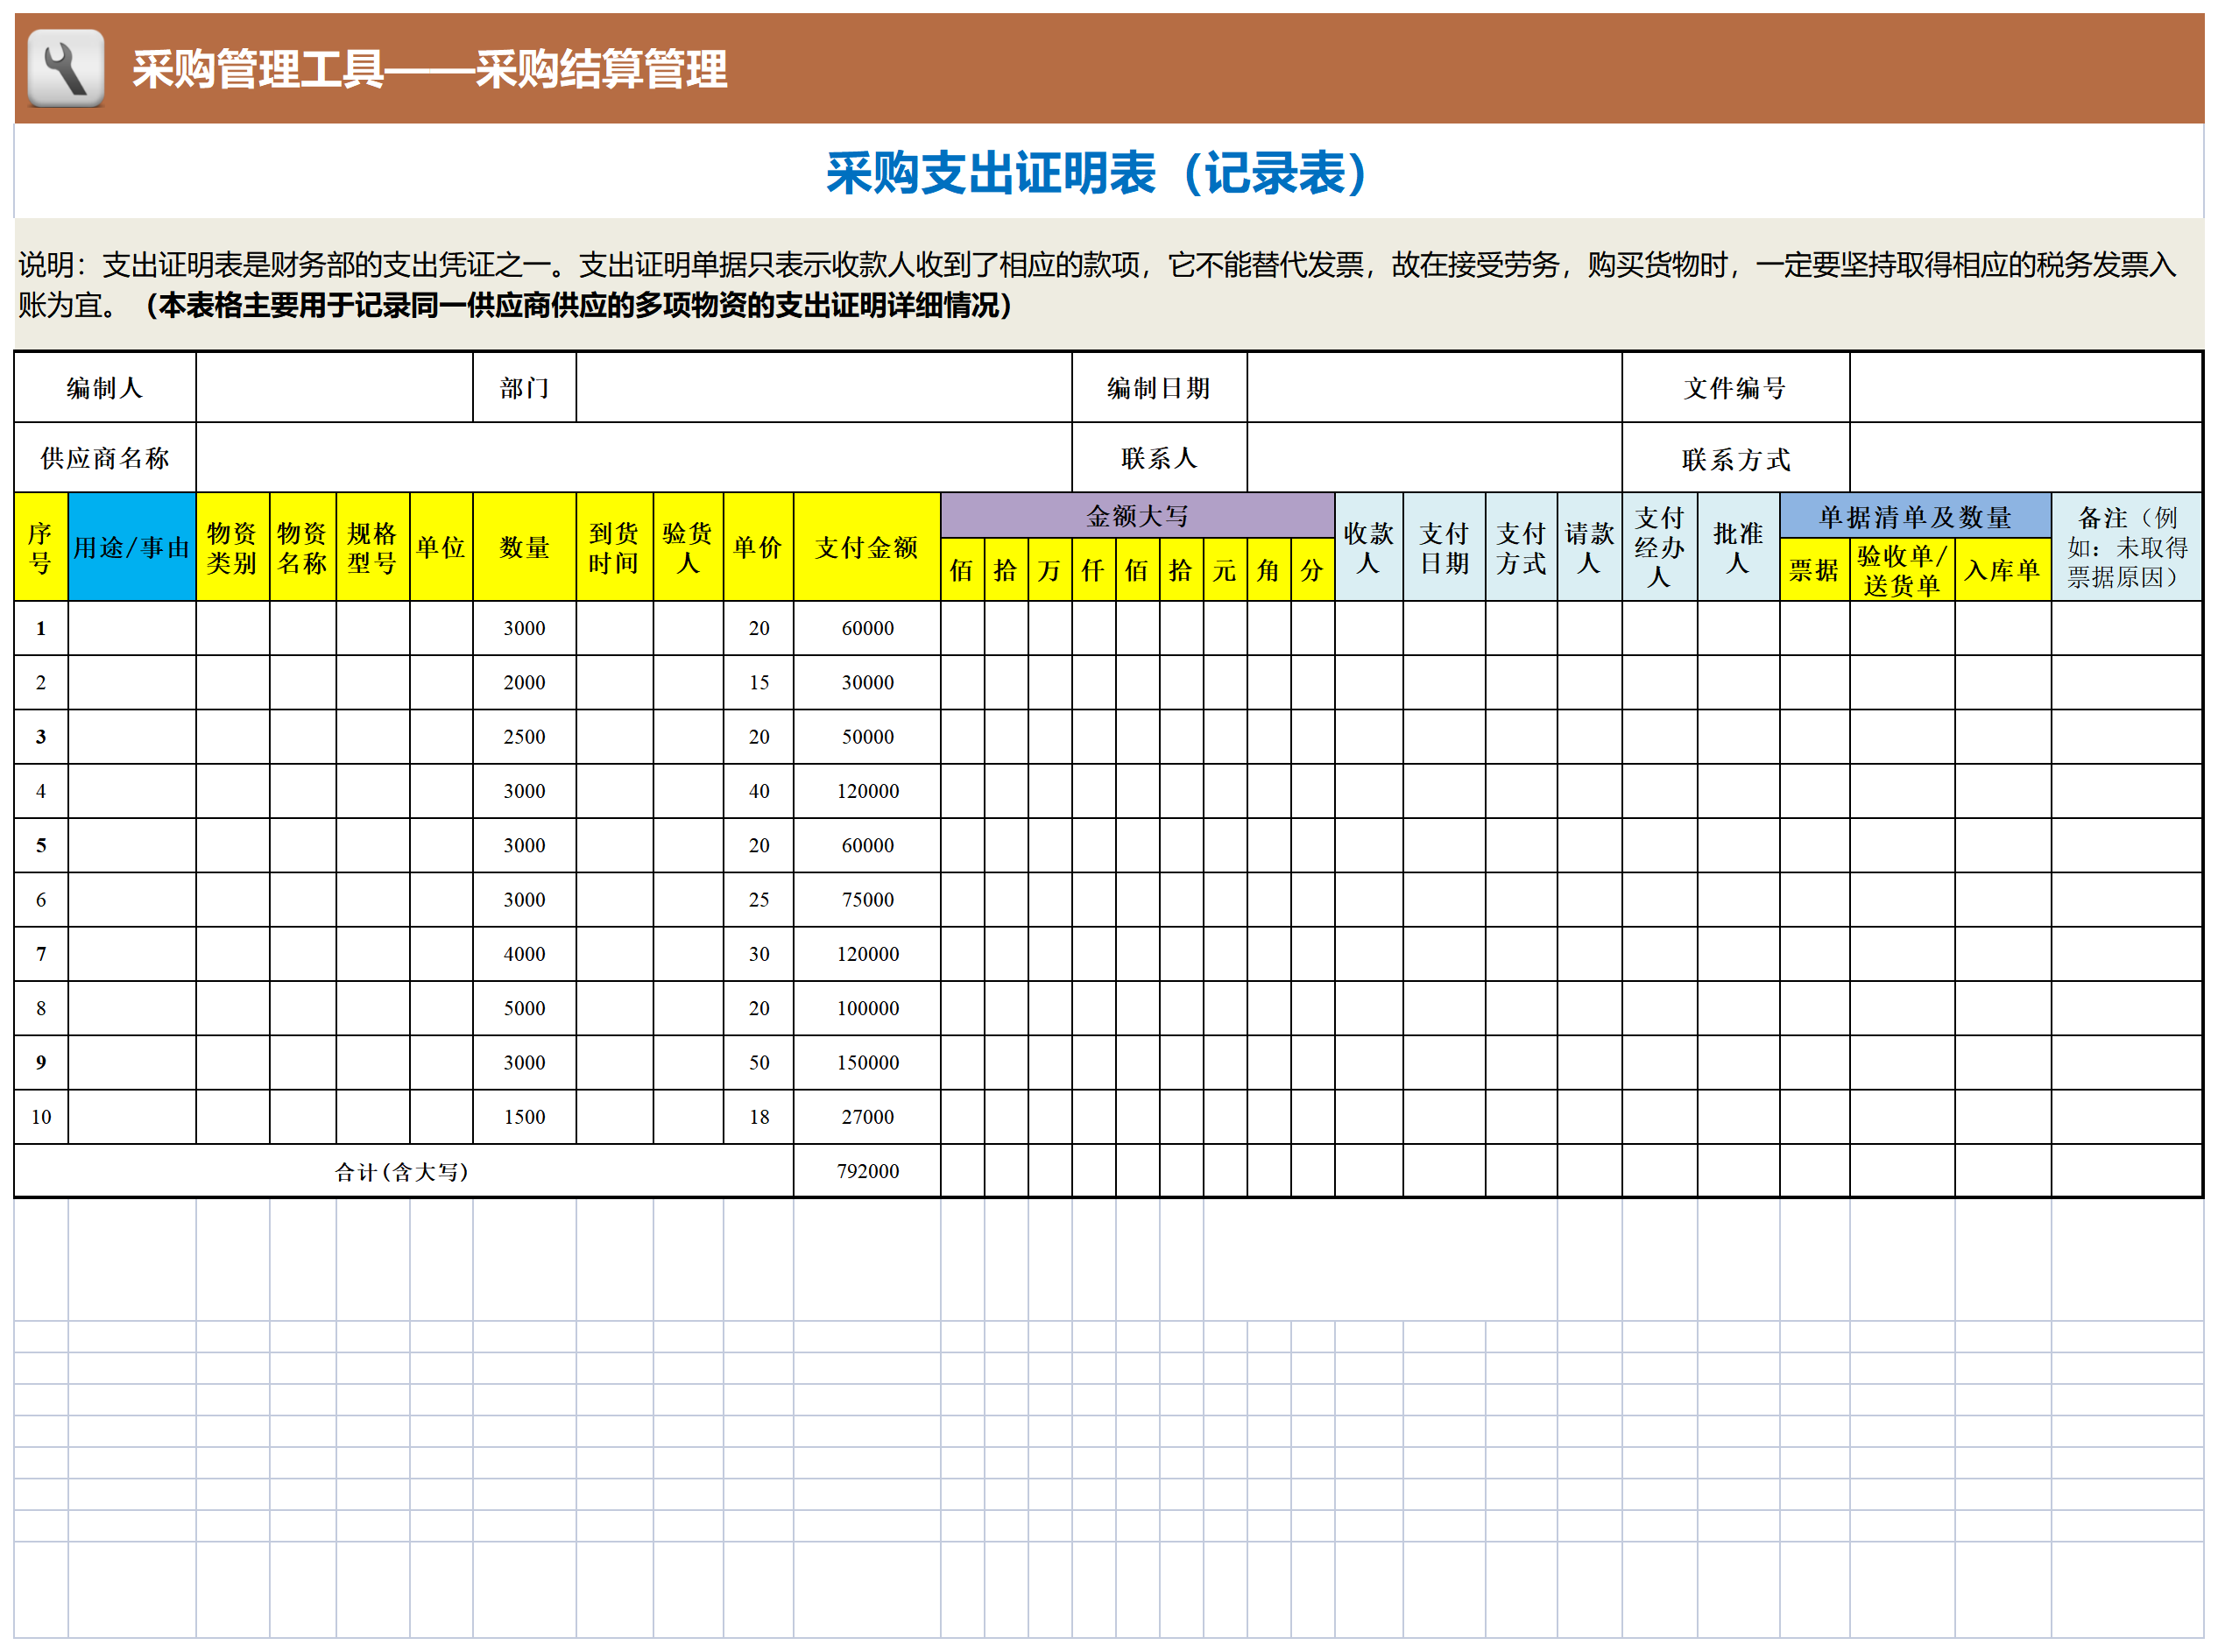Click the 入库单 sub-header cell
This screenshot has height=1652, width=2218.
pyautogui.click(x=2002, y=569)
